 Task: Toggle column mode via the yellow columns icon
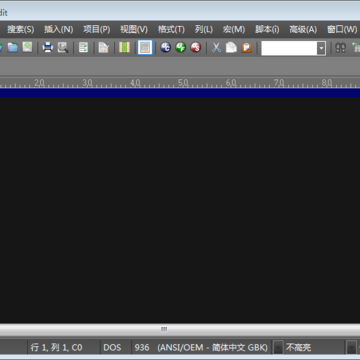point(124,47)
